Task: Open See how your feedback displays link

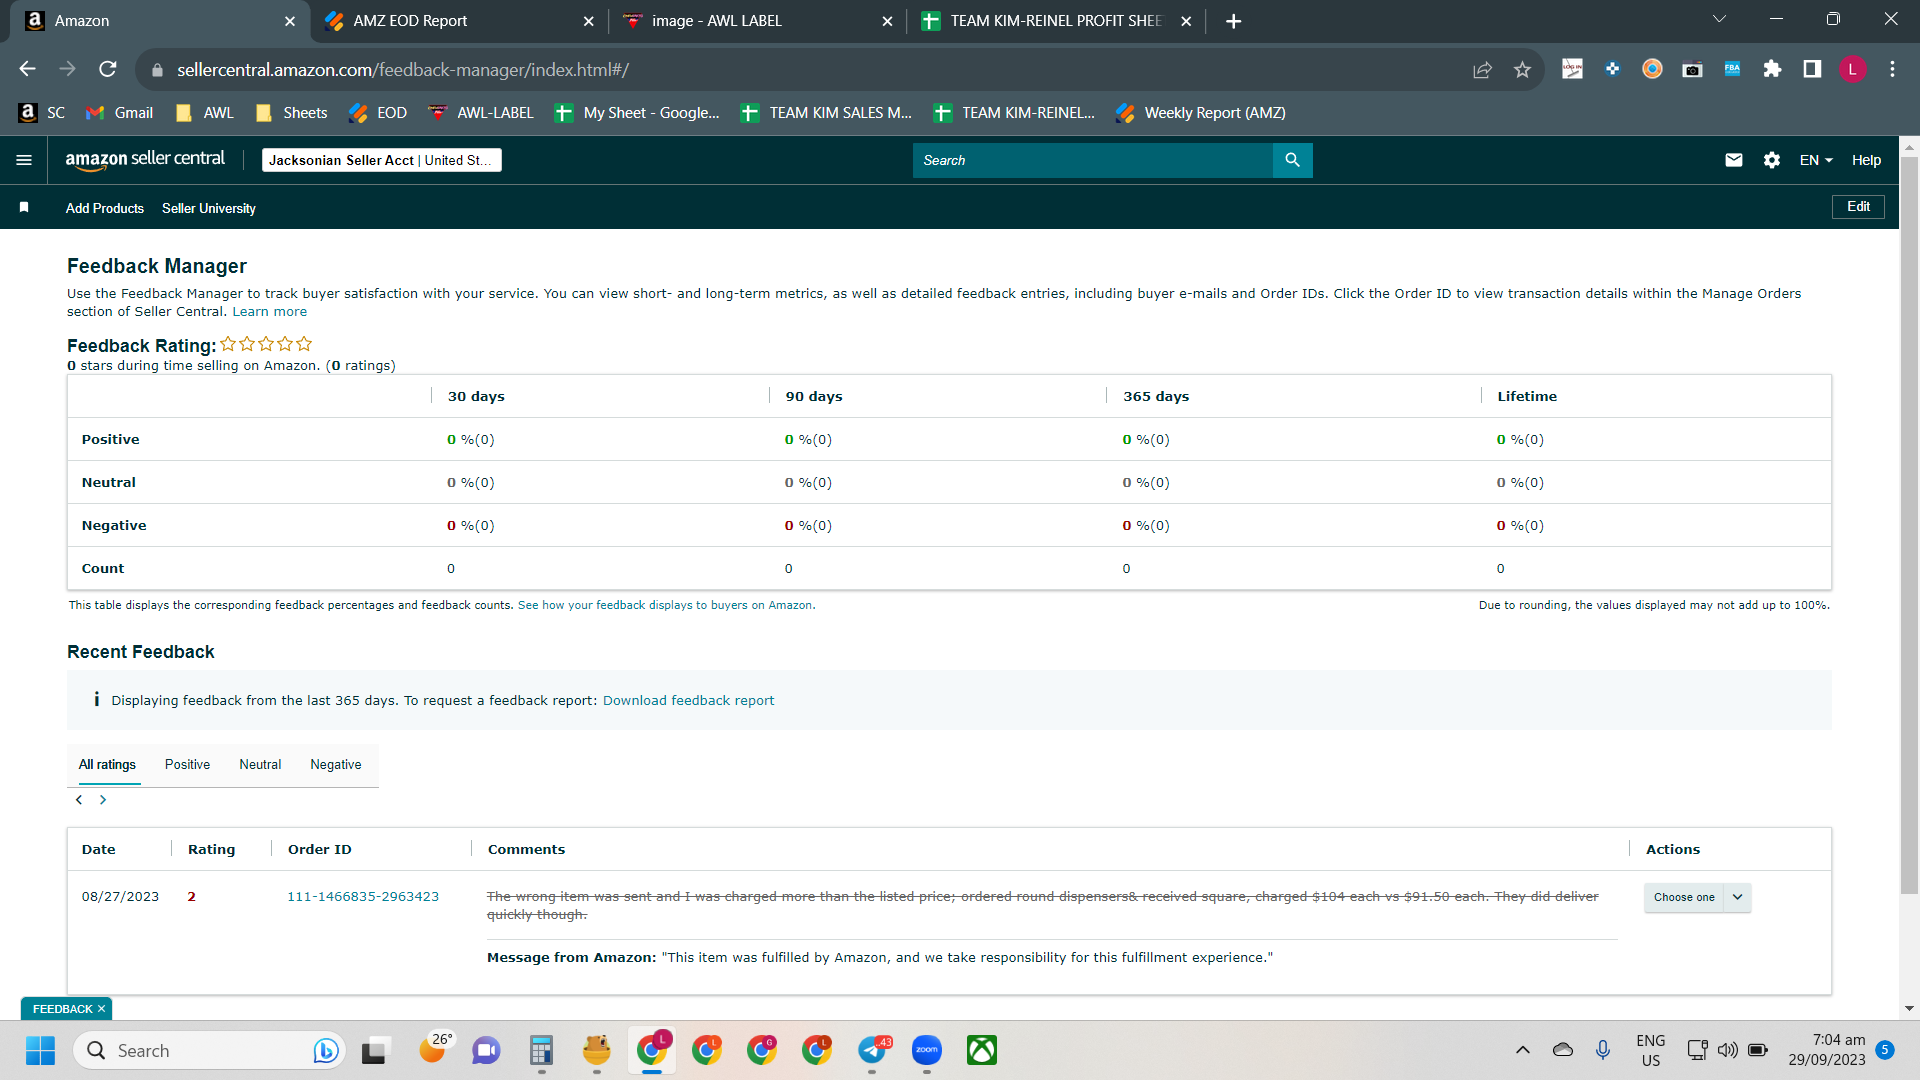Action: pos(666,605)
